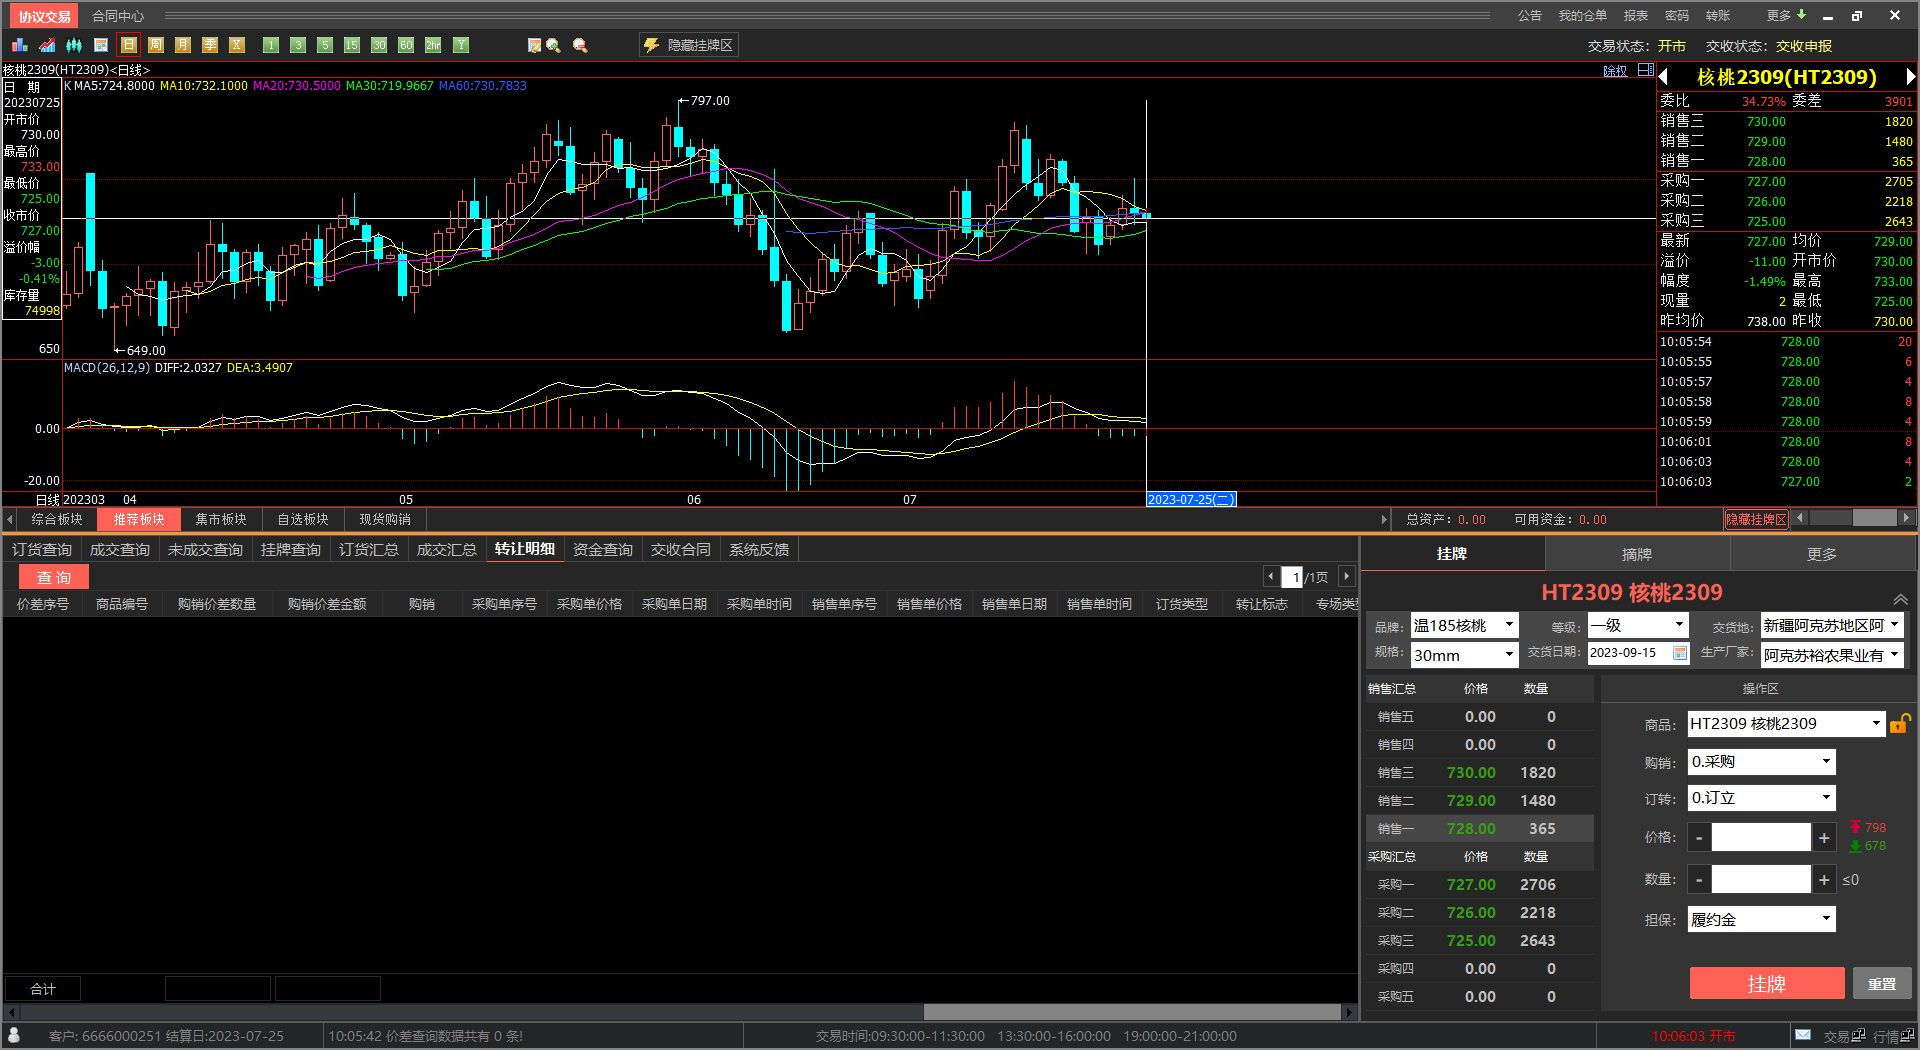The width and height of the screenshot is (1920, 1050).
Task: Click the 重置 reset button
Action: coord(1882,984)
